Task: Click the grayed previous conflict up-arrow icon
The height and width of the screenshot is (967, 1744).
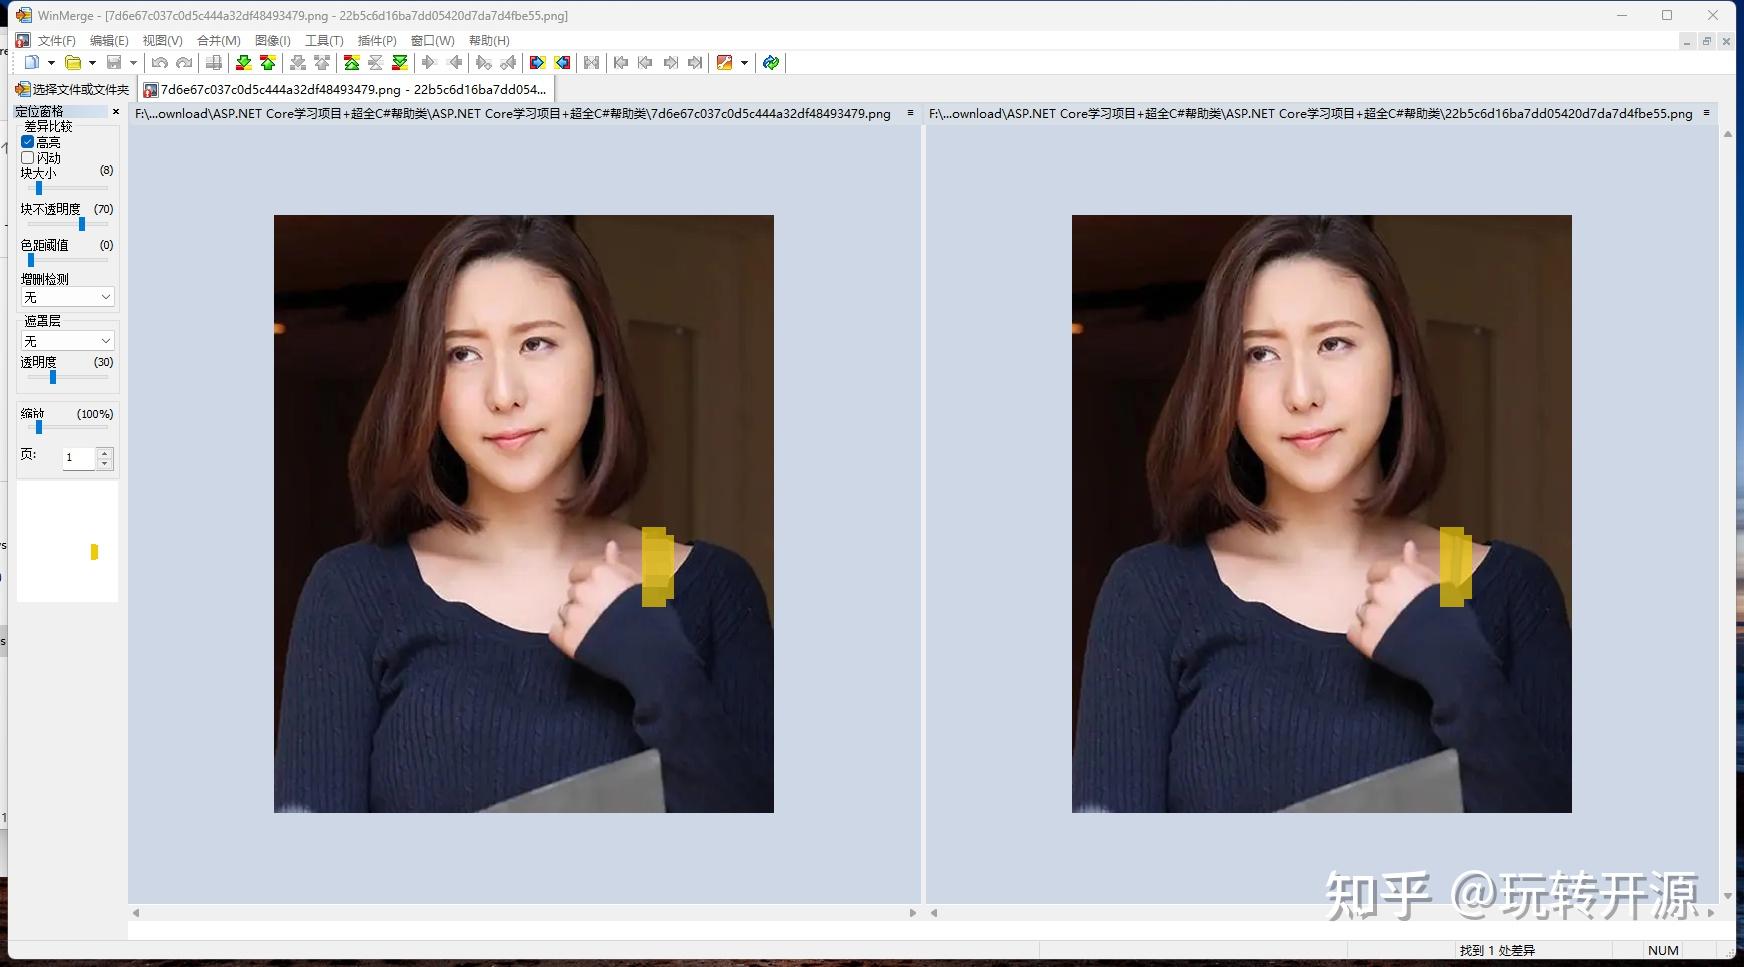Action: click(x=322, y=62)
